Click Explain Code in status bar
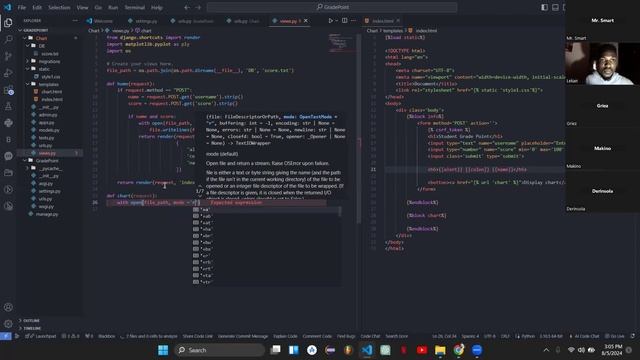This screenshot has width=640, height=360. 285,336
